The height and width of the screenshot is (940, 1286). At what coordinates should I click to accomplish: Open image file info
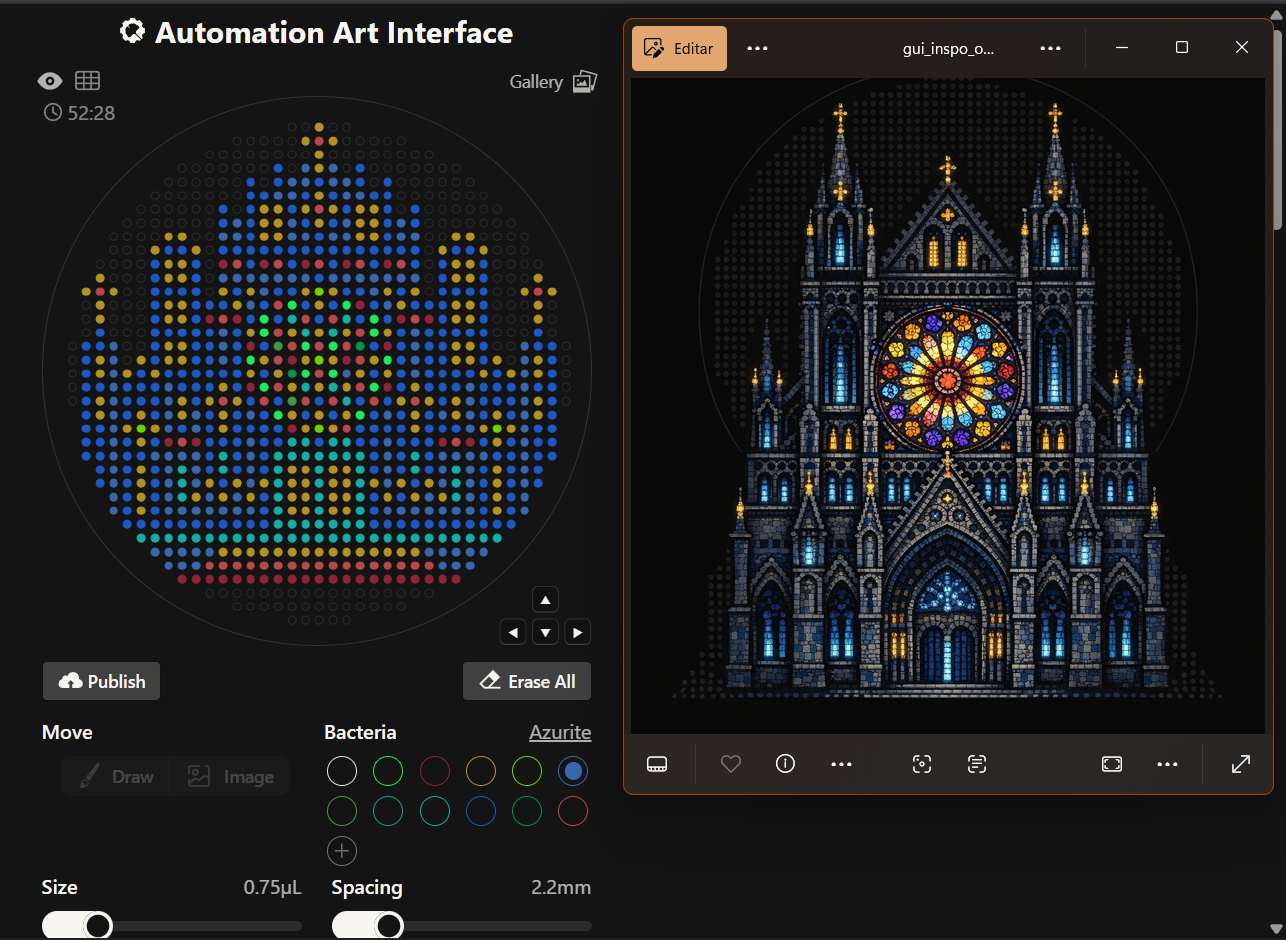[x=785, y=764]
